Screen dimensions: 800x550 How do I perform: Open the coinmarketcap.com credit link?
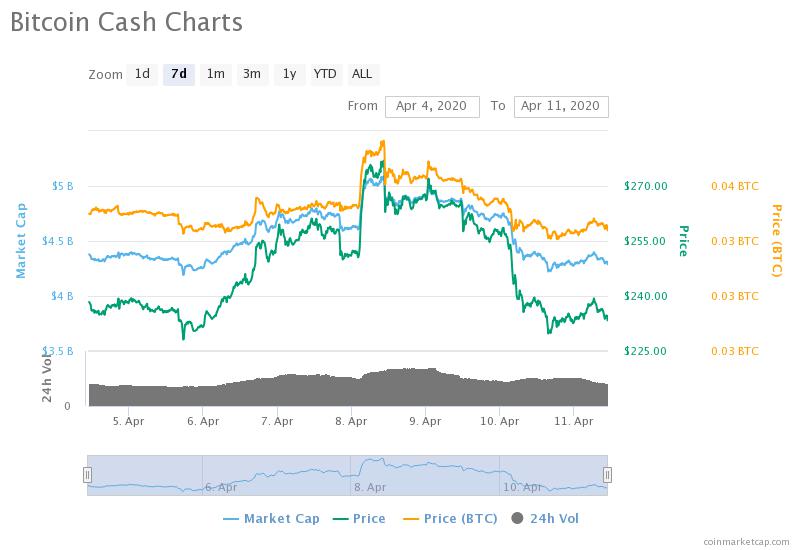point(747,541)
